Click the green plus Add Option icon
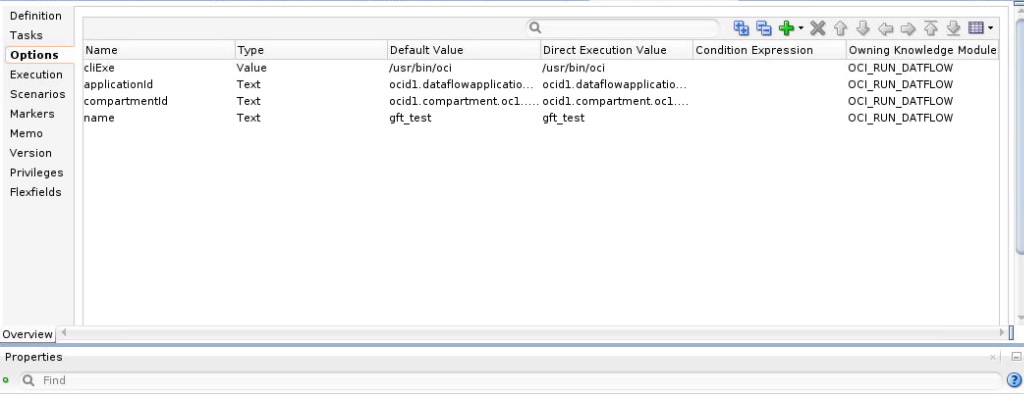1024x396 pixels. coord(786,28)
